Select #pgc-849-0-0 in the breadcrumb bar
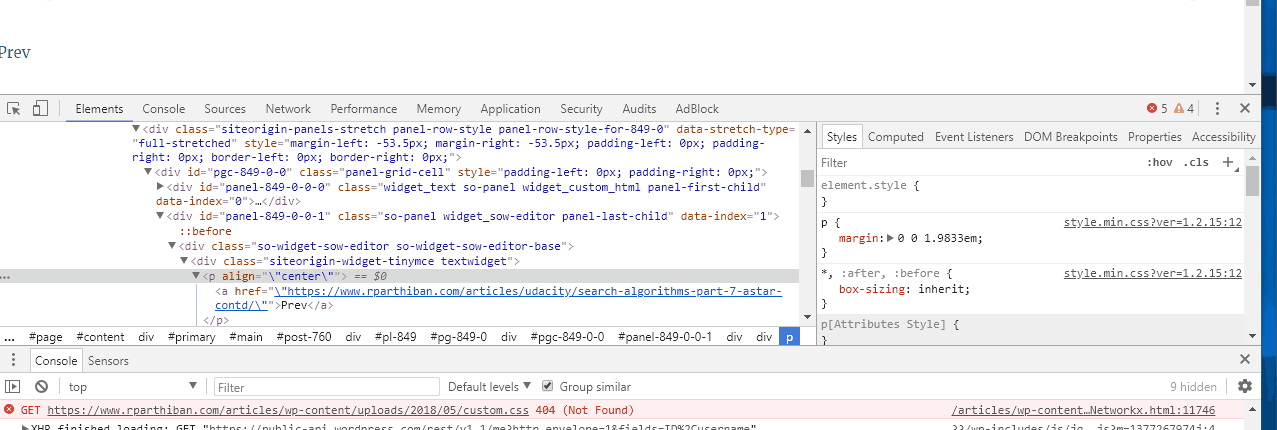The height and width of the screenshot is (430, 1277). [x=567, y=337]
